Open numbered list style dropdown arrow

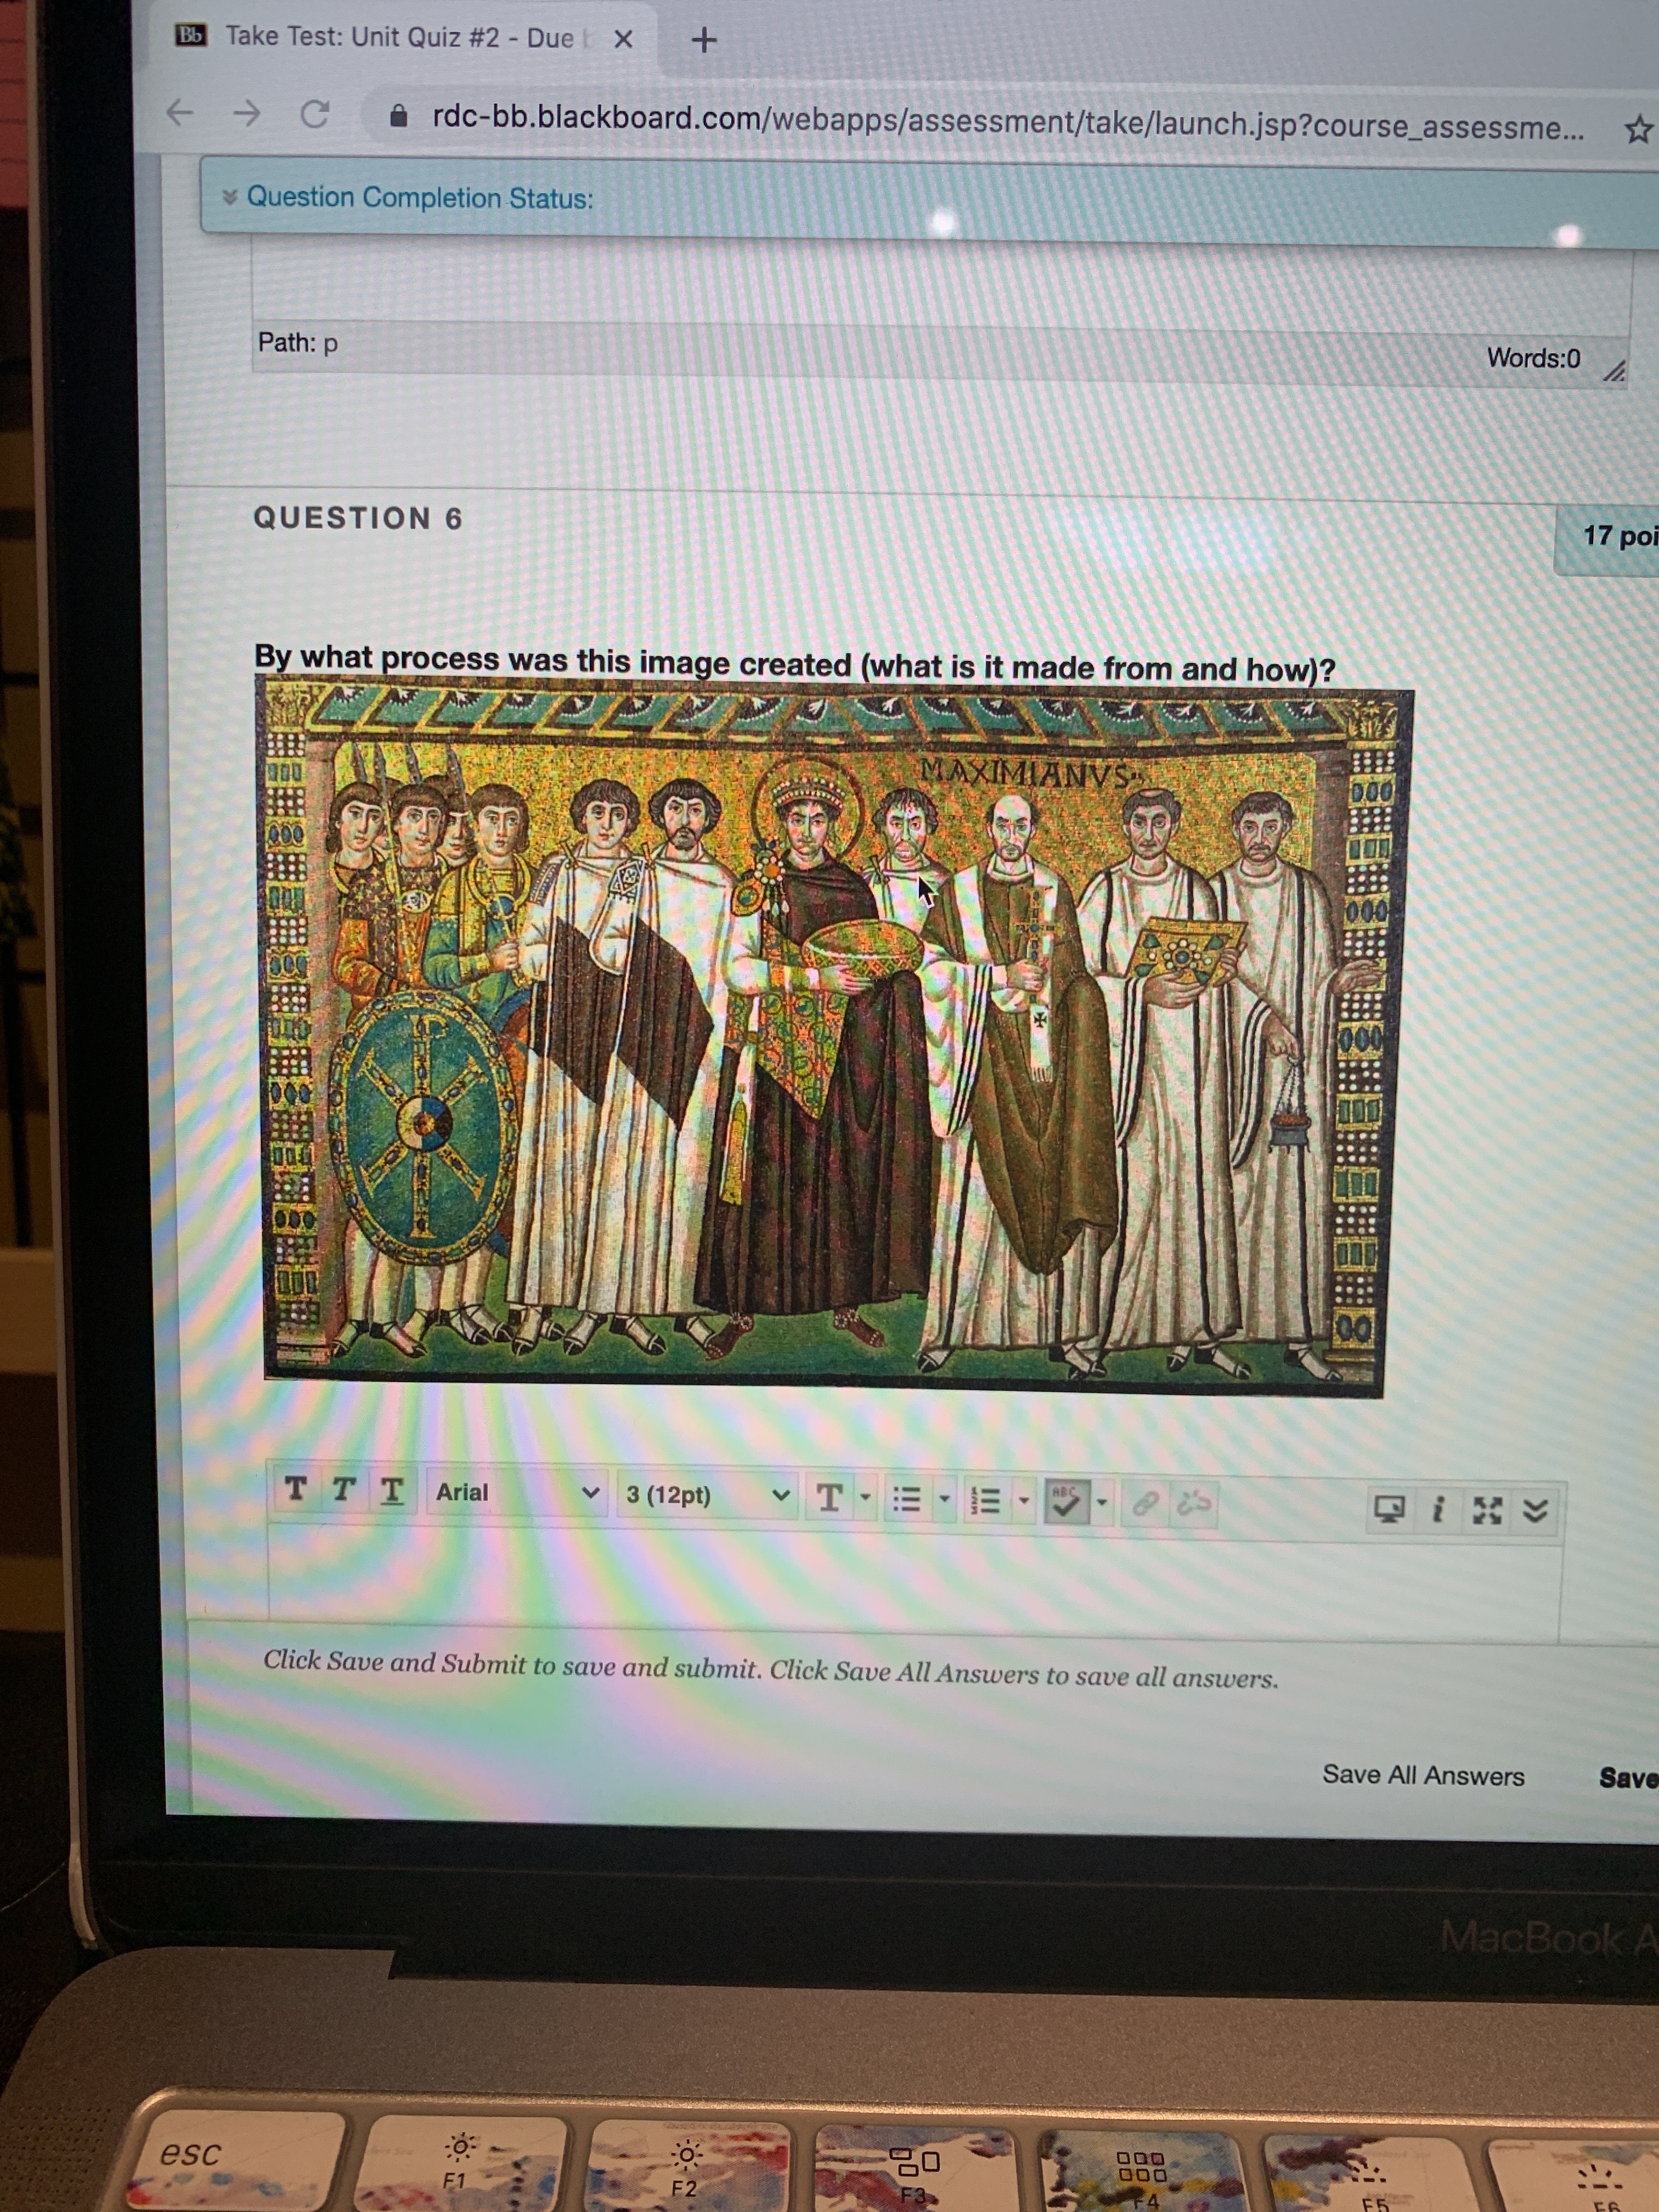[1023, 1500]
